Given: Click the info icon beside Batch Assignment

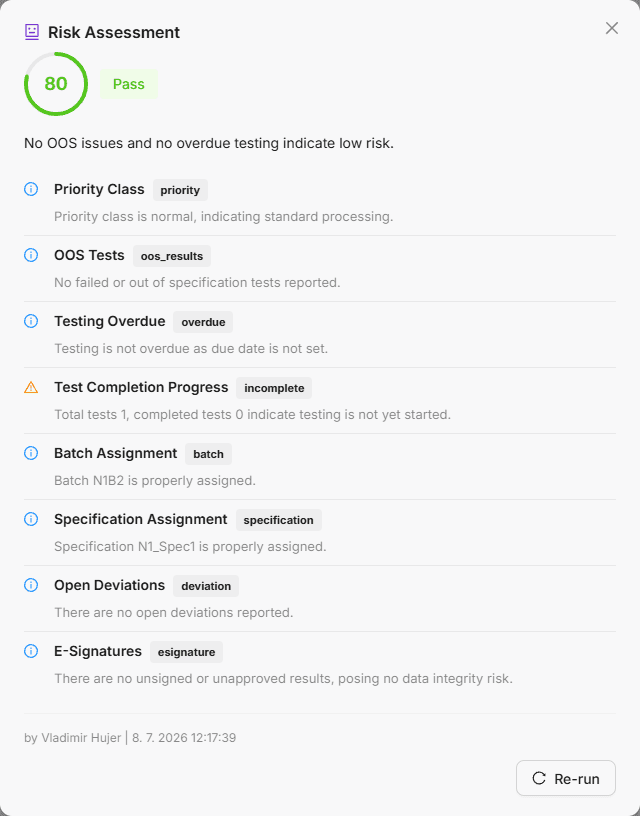Looking at the screenshot, I should tap(31, 453).
